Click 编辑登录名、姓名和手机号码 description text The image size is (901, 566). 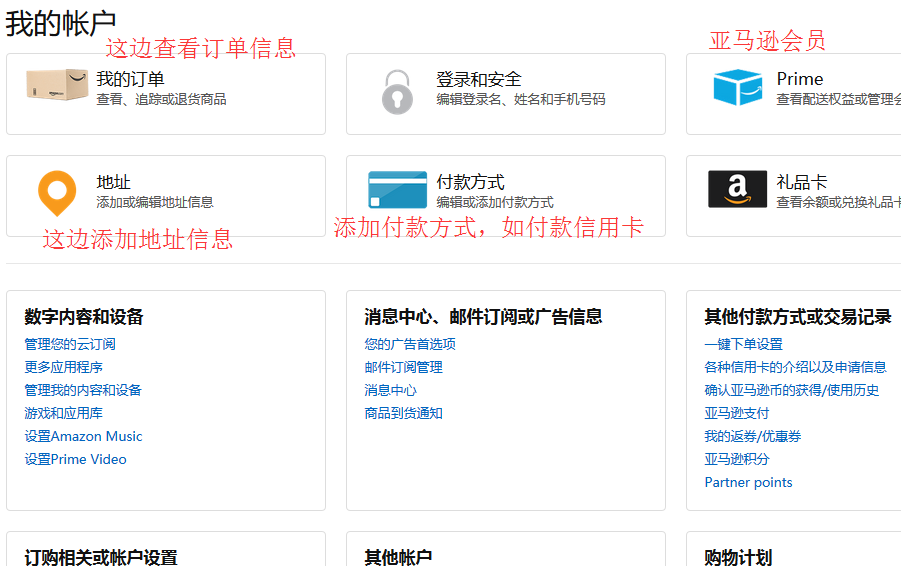click(521, 99)
